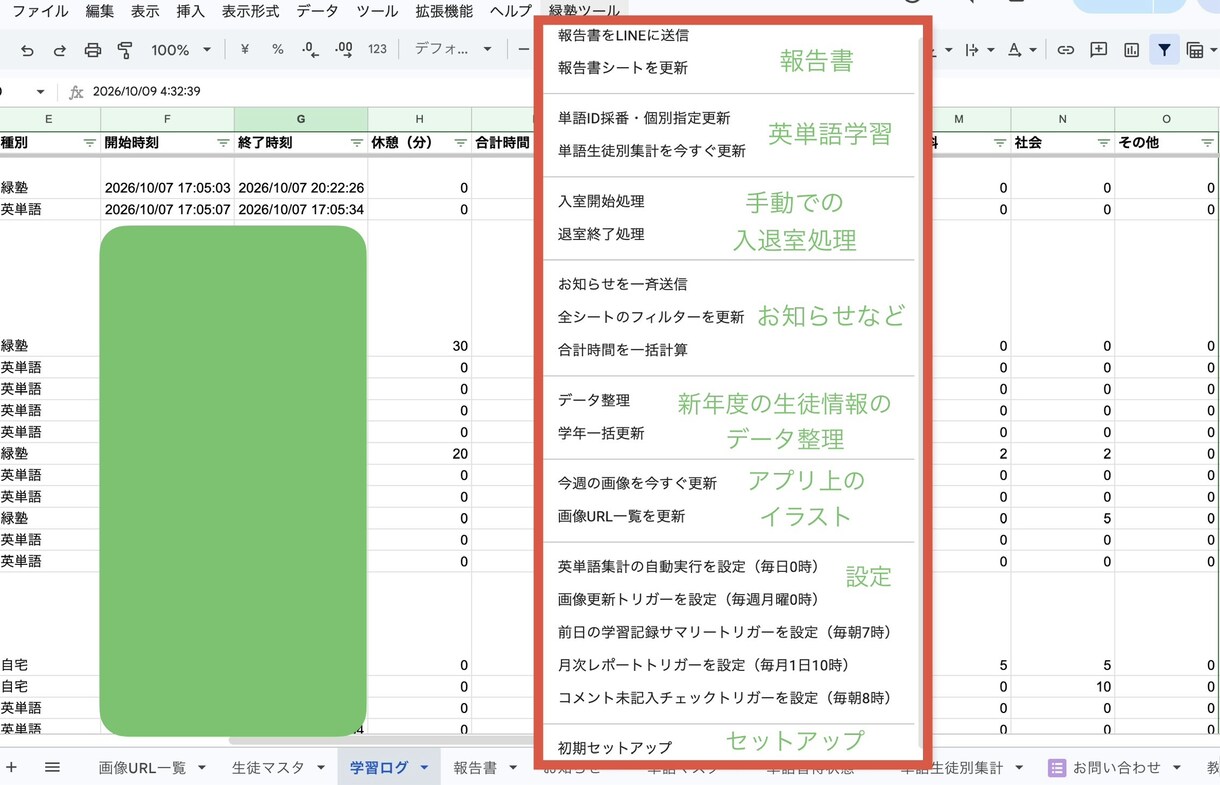Click the redo arrow in the toolbar
The image size is (1220, 785).
(x=60, y=50)
